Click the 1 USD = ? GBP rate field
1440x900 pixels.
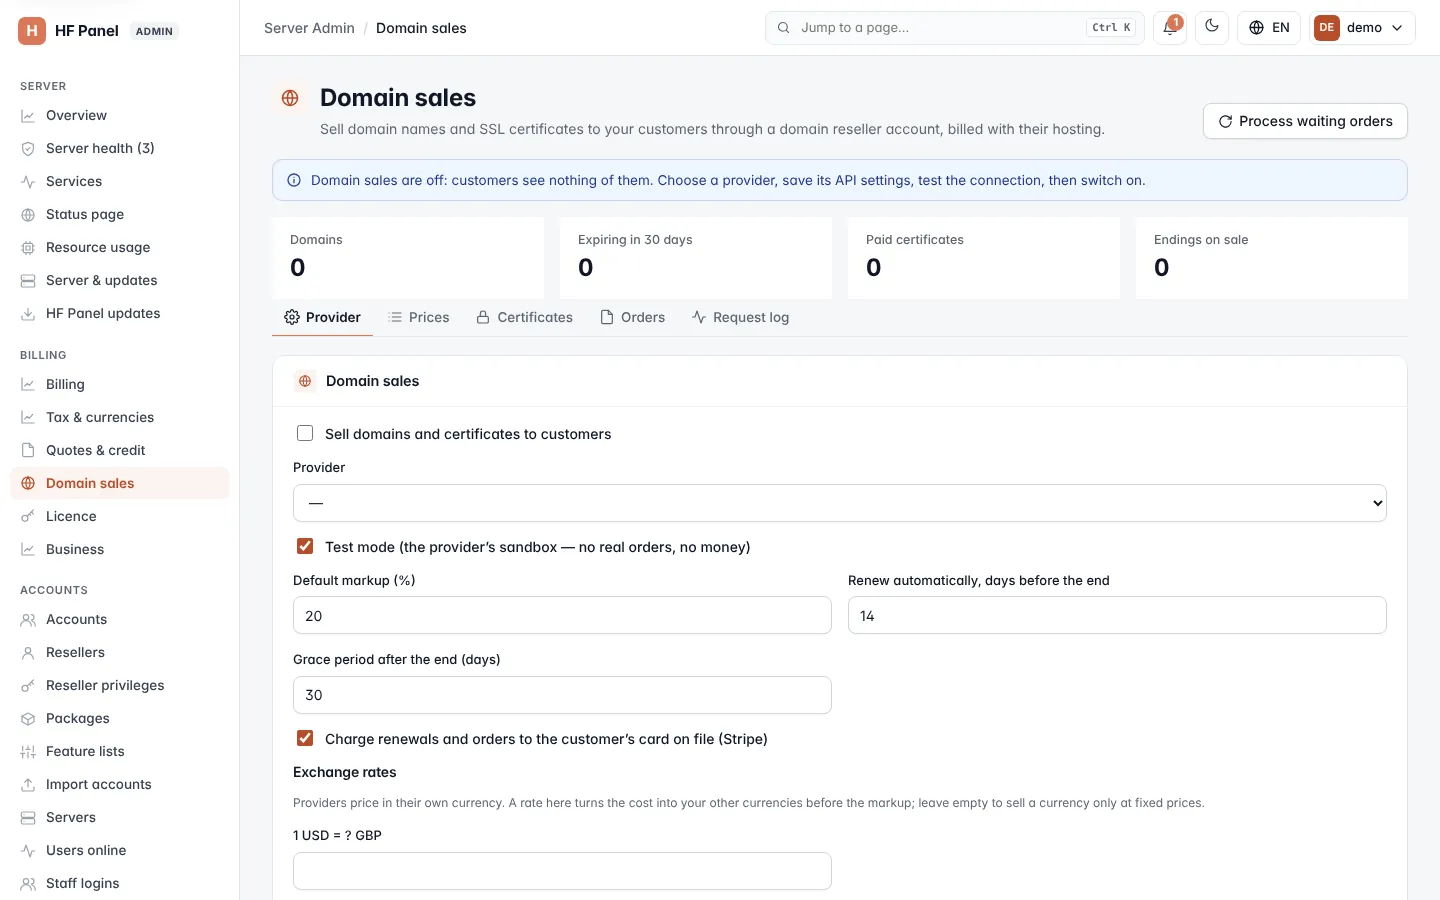click(x=562, y=871)
